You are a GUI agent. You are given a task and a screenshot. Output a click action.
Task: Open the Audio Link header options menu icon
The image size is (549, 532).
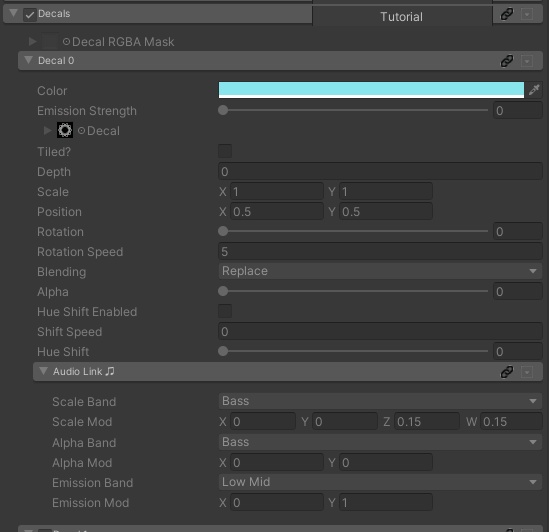527,372
